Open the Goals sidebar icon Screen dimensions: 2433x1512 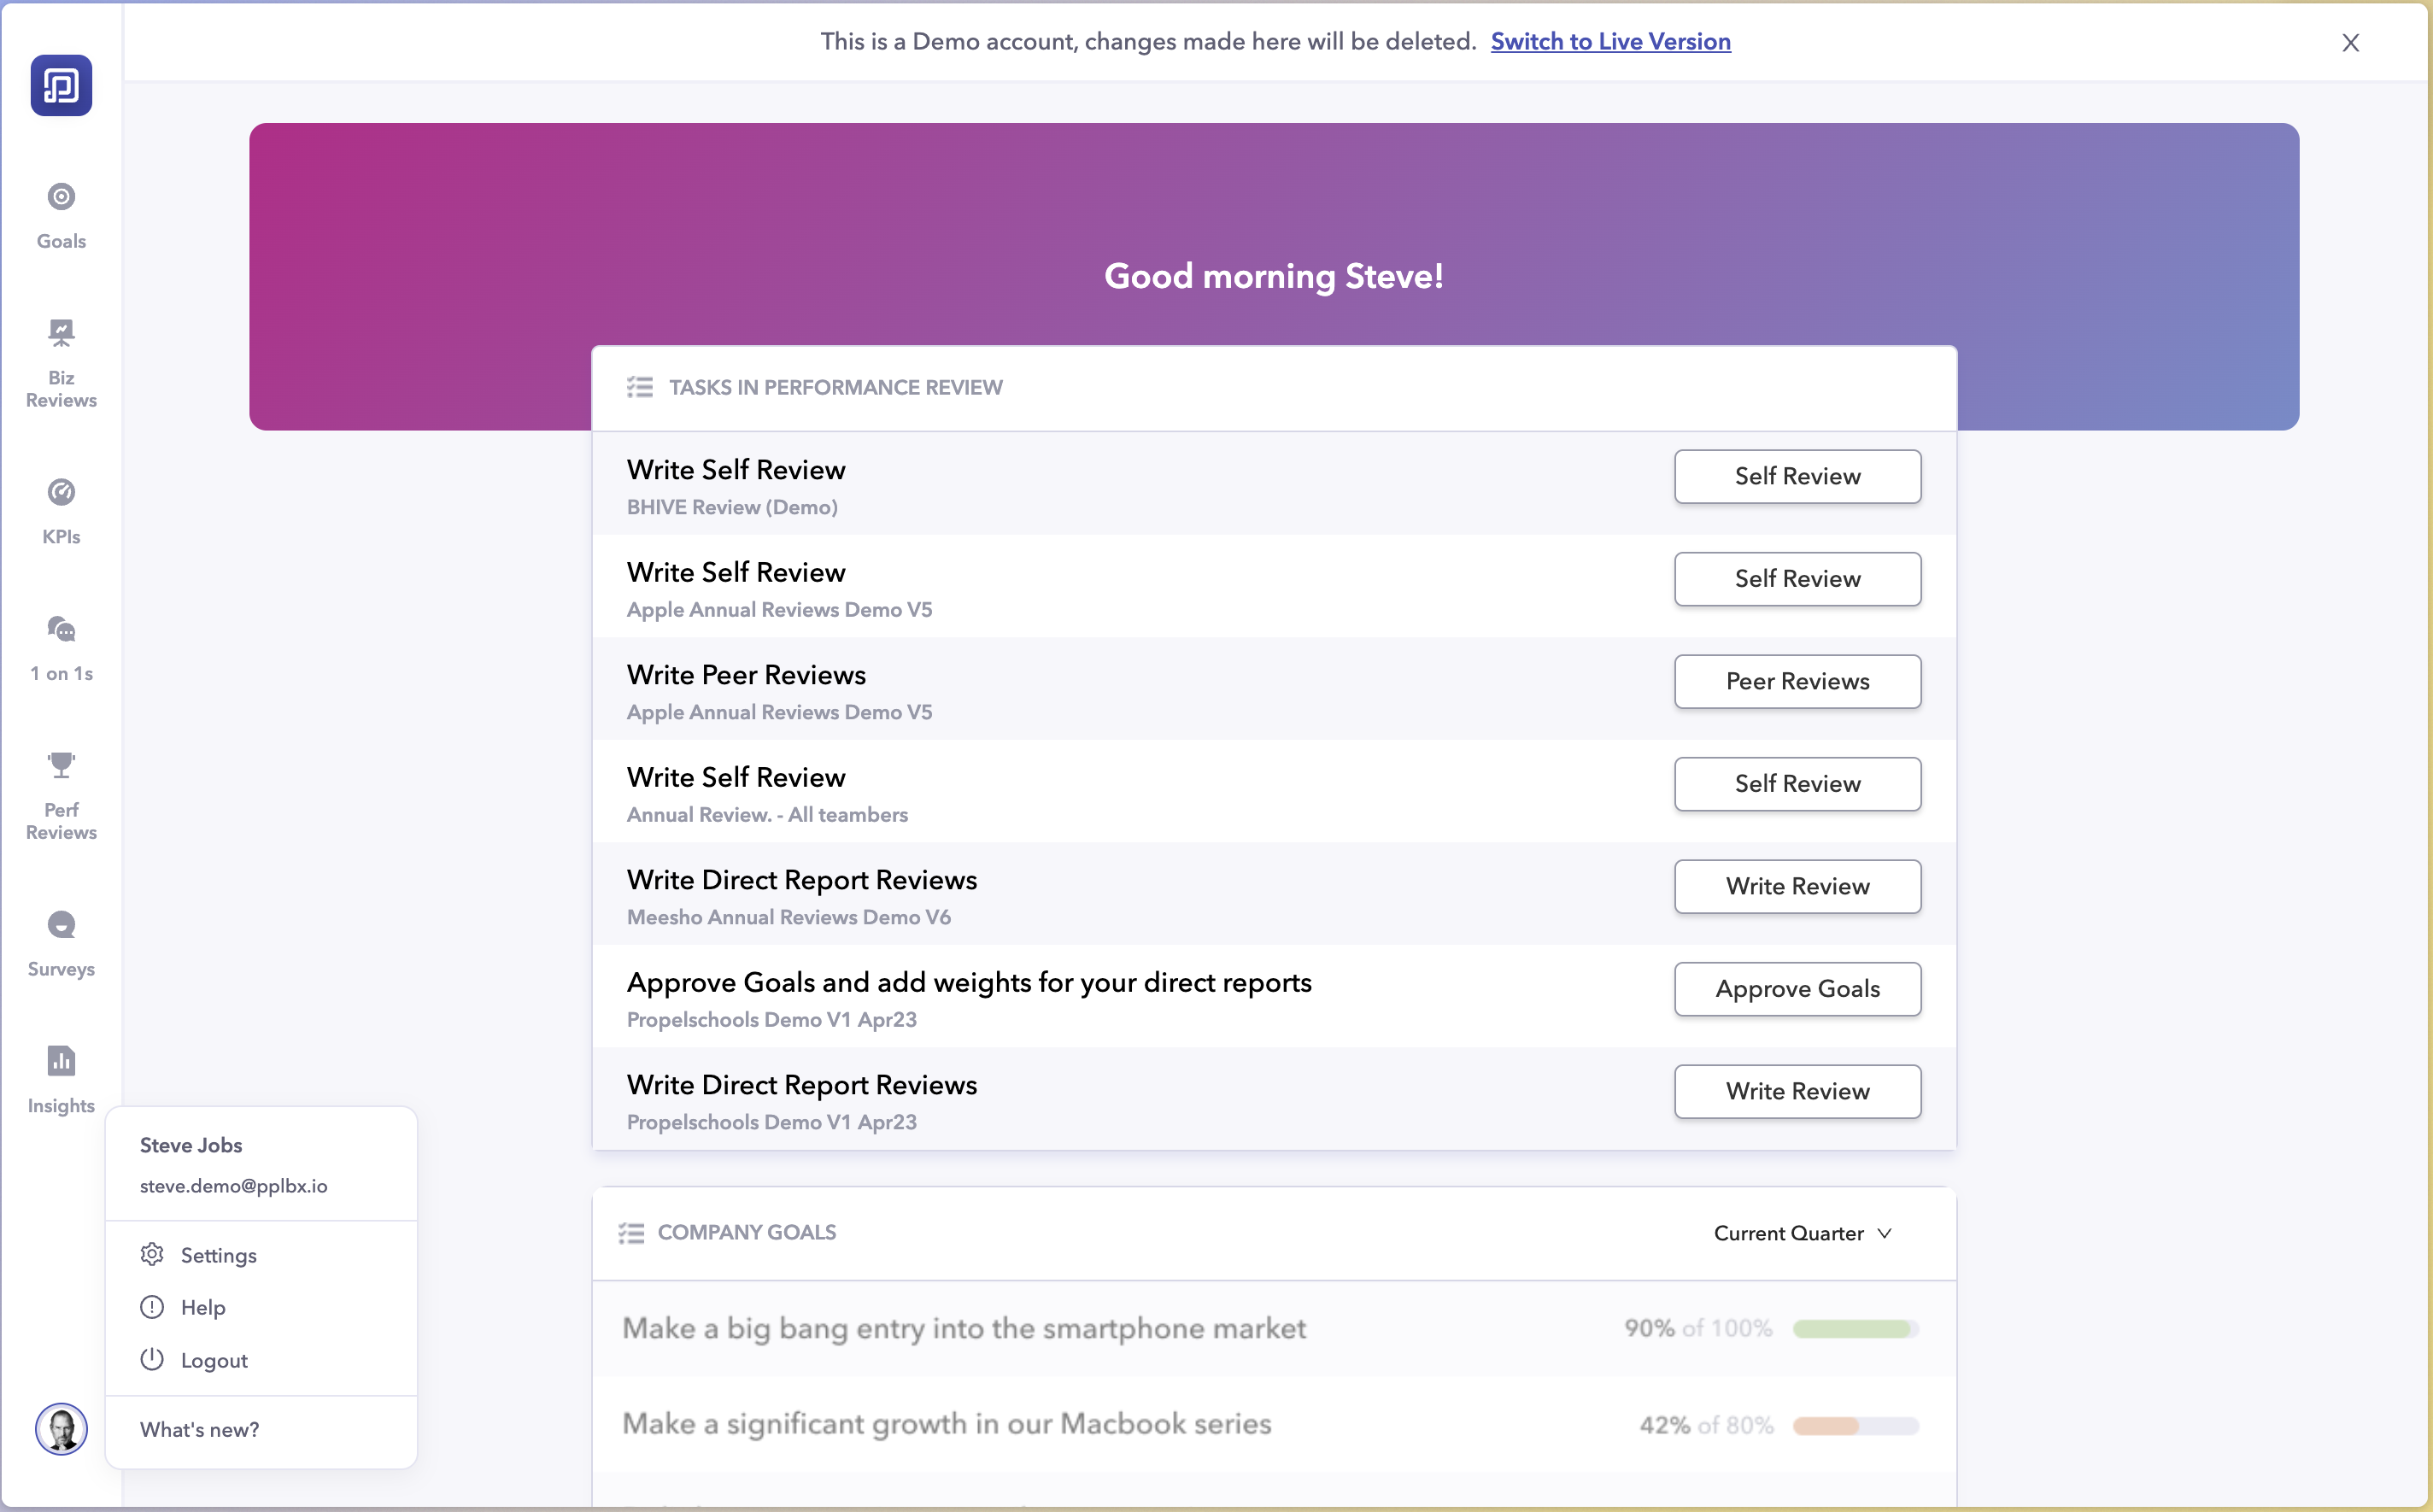(61, 196)
